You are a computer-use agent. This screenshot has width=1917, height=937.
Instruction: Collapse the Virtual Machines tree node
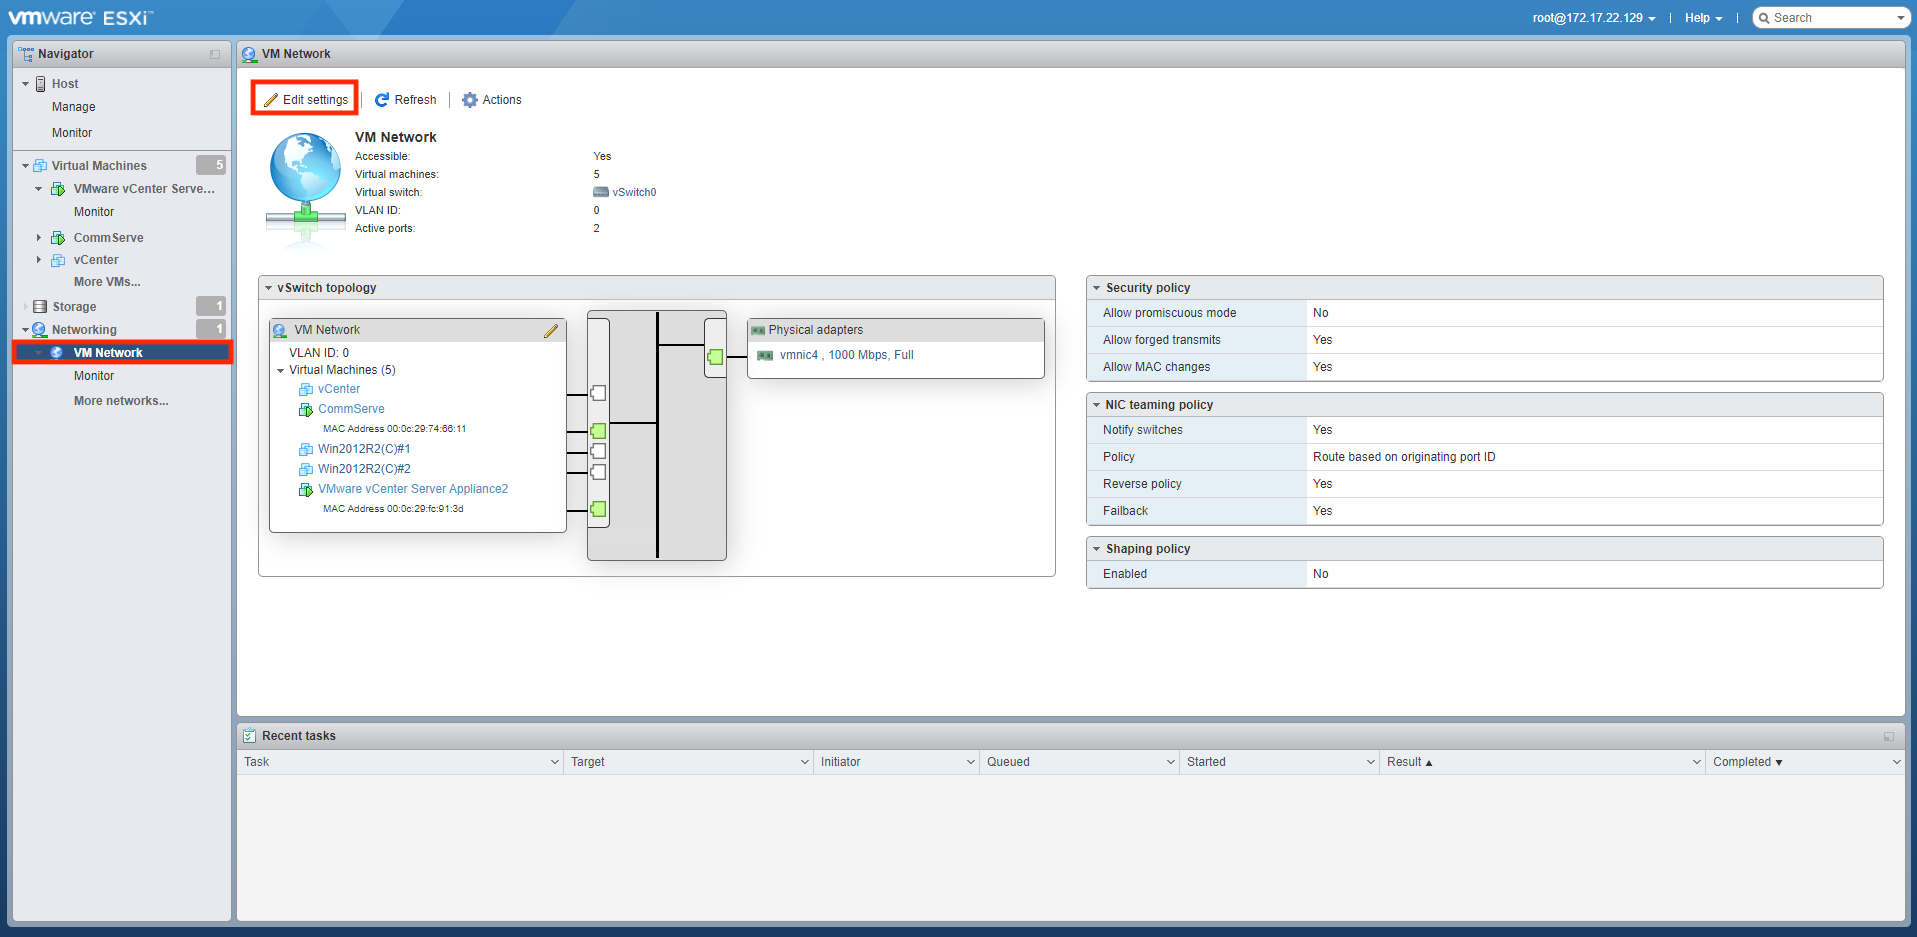coord(26,166)
